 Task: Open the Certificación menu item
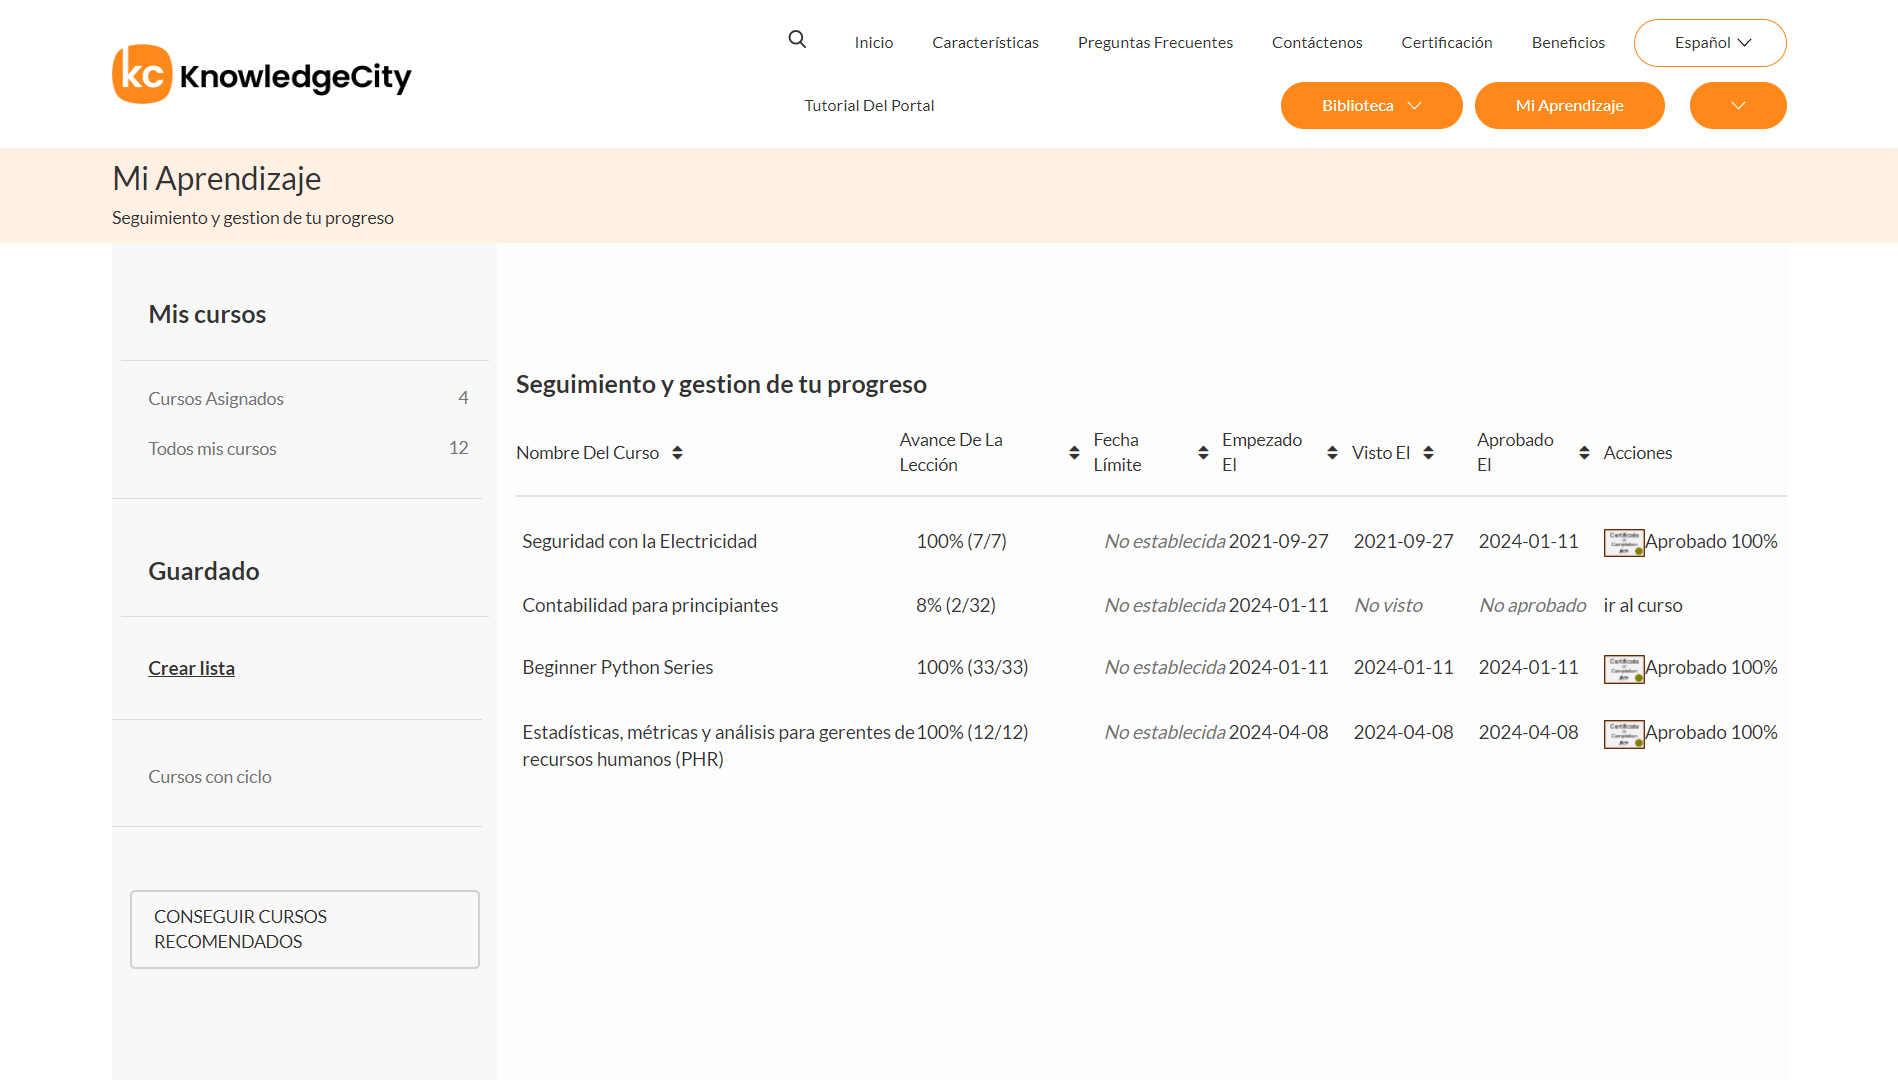(1446, 43)
